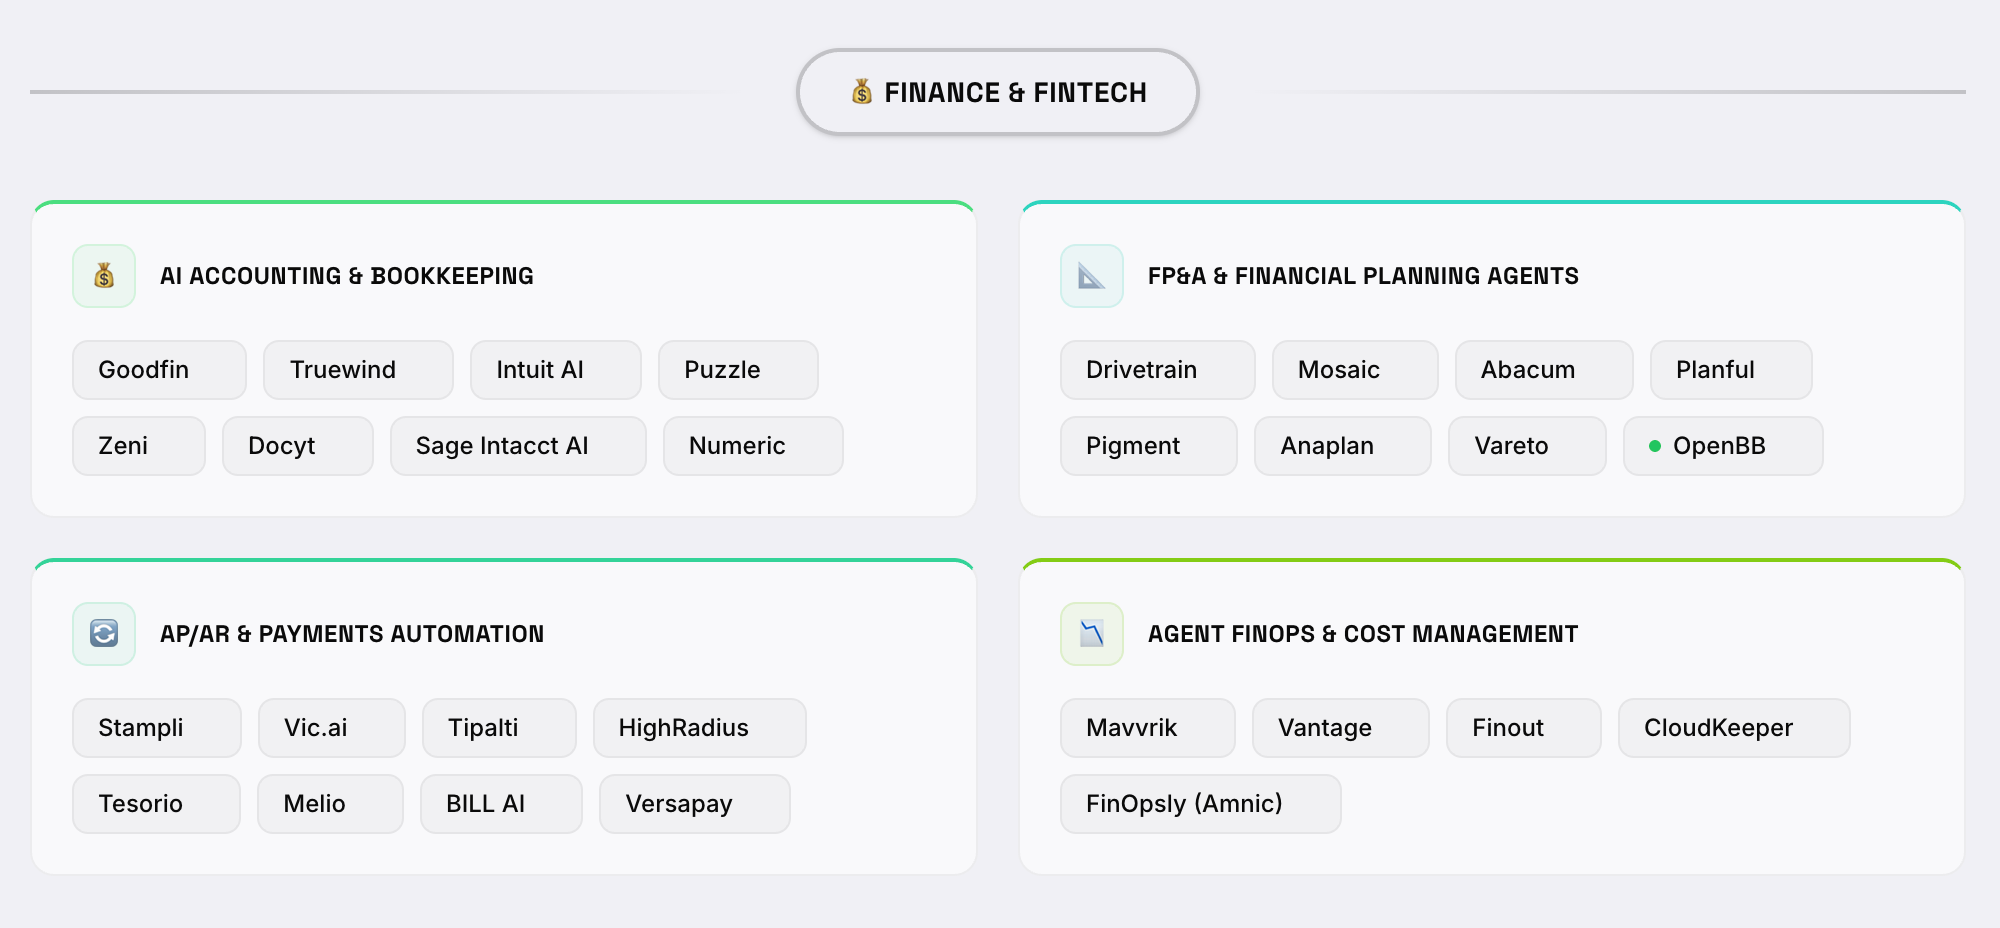Click the downtrend chart icon for Agent FinOps

(1092, 634)
